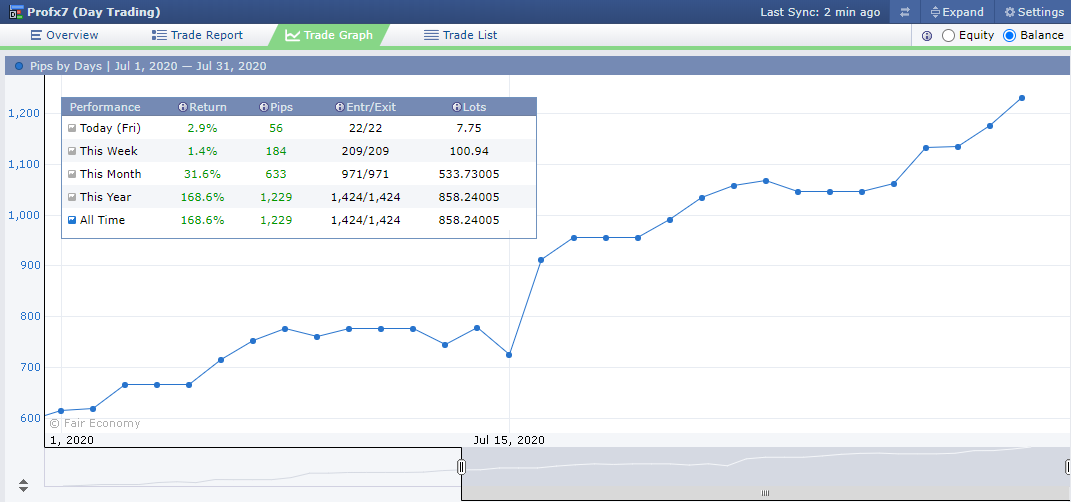The height and width of the screenshot is (502, 1071).
Task: Click the 971/971 Entr/Exit value
Action: point(365,174)
